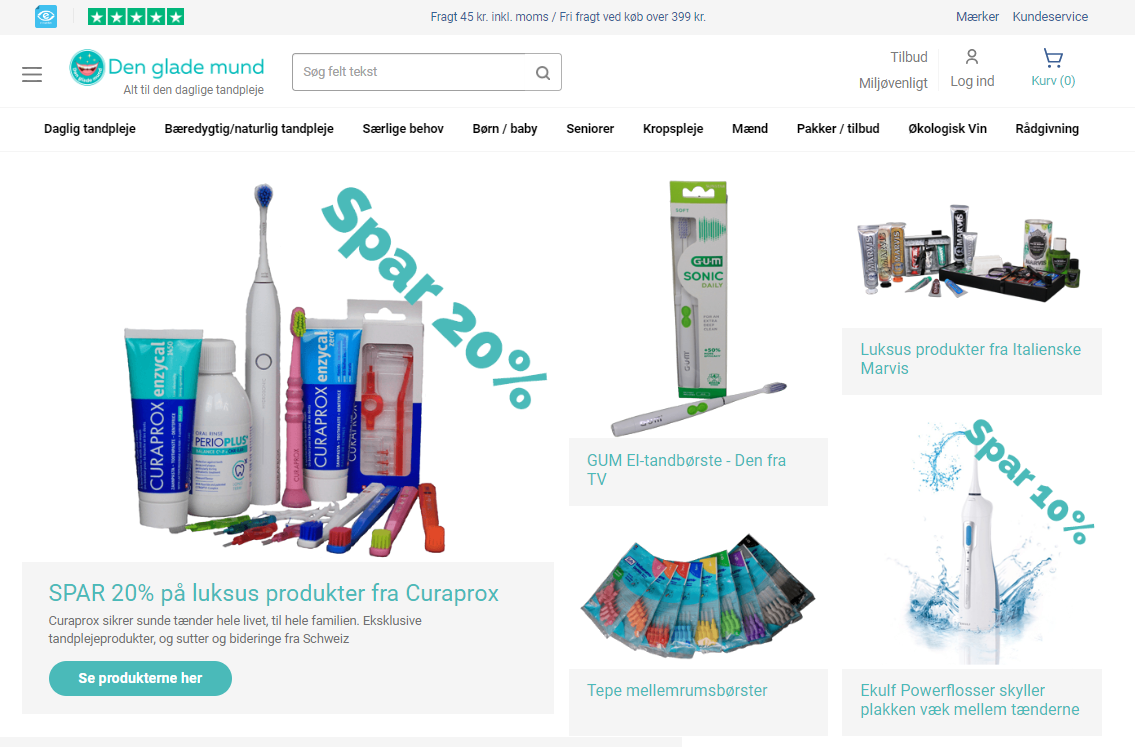Click the Den glade mund logo
Viewport: 1135px width, 747px height.
pyautogui.click(x=167, y=72)
